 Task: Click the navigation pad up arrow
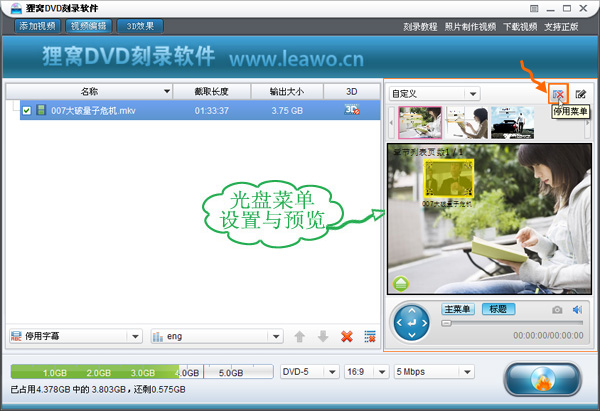[x=412, y=310]
